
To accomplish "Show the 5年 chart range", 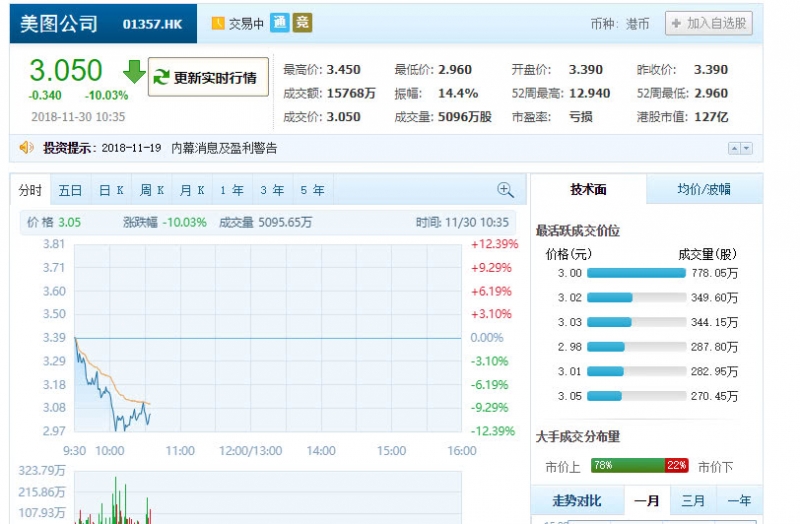I will pyautogui.click(x=311, y=190).
